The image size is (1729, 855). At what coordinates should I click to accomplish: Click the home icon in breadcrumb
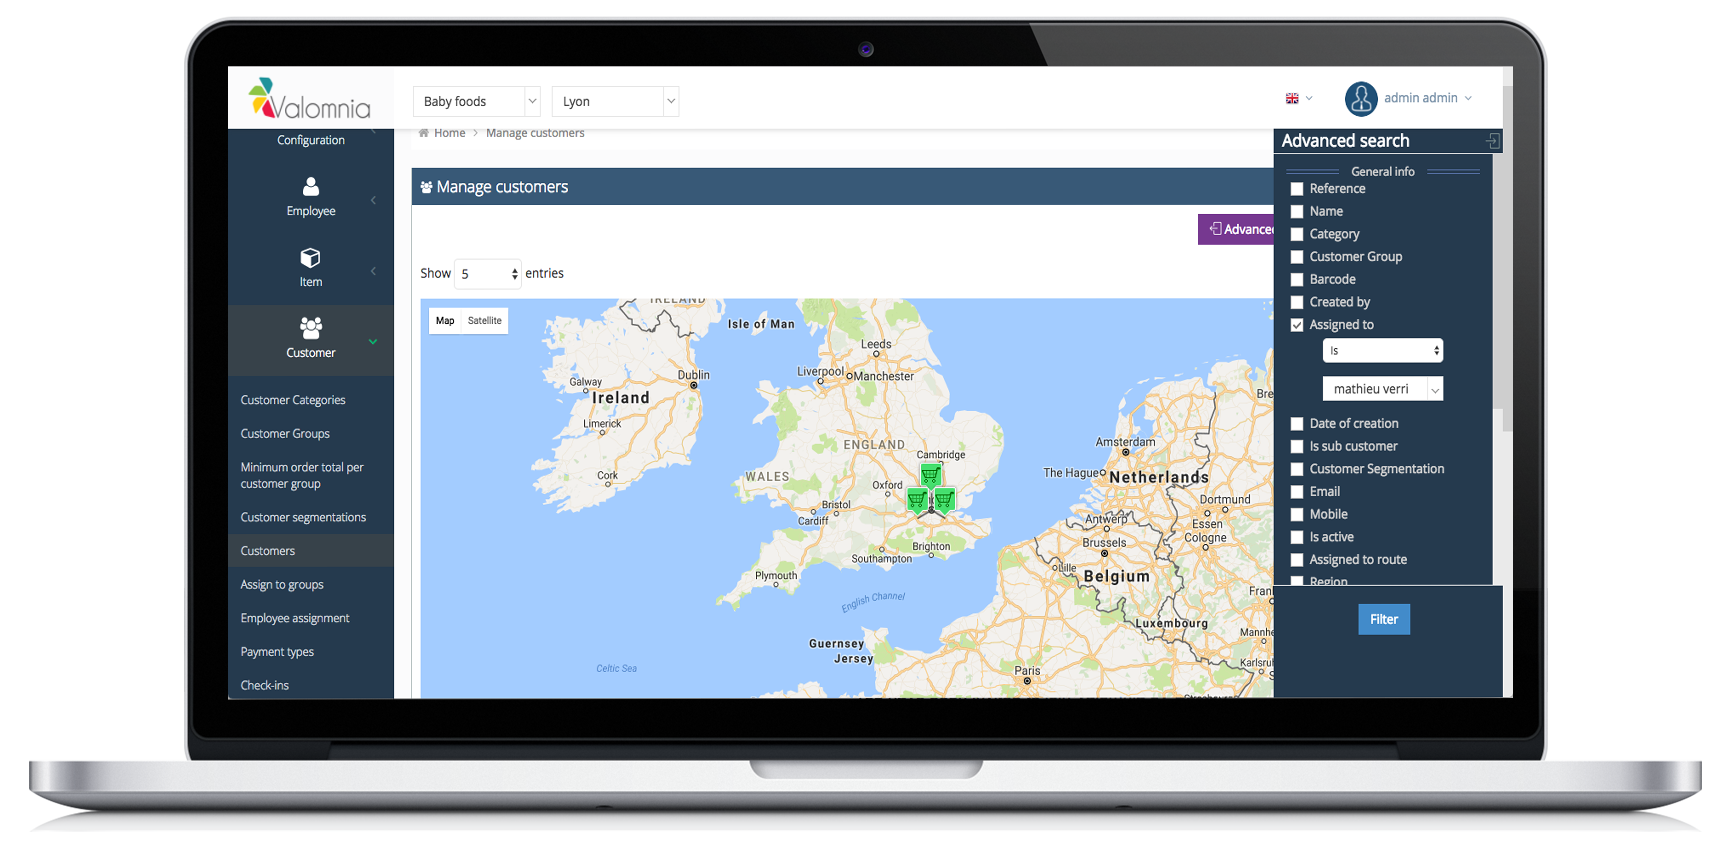pyautogui.click(x=424, y=133)
